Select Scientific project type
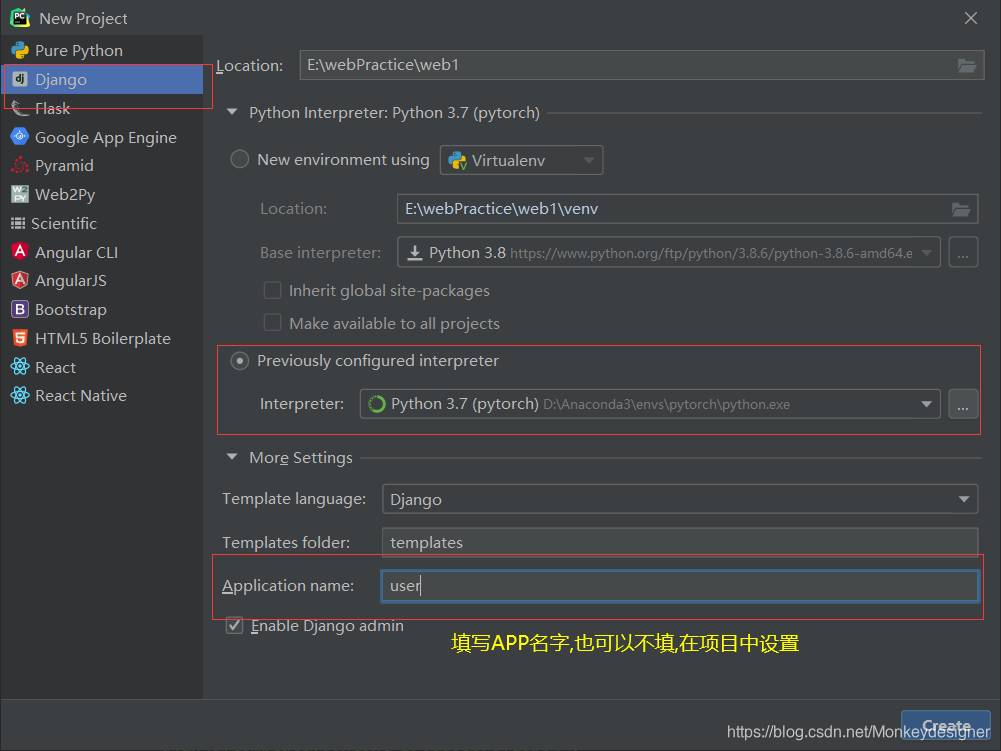Screen dimensions: 1001x751 [102, 224]
